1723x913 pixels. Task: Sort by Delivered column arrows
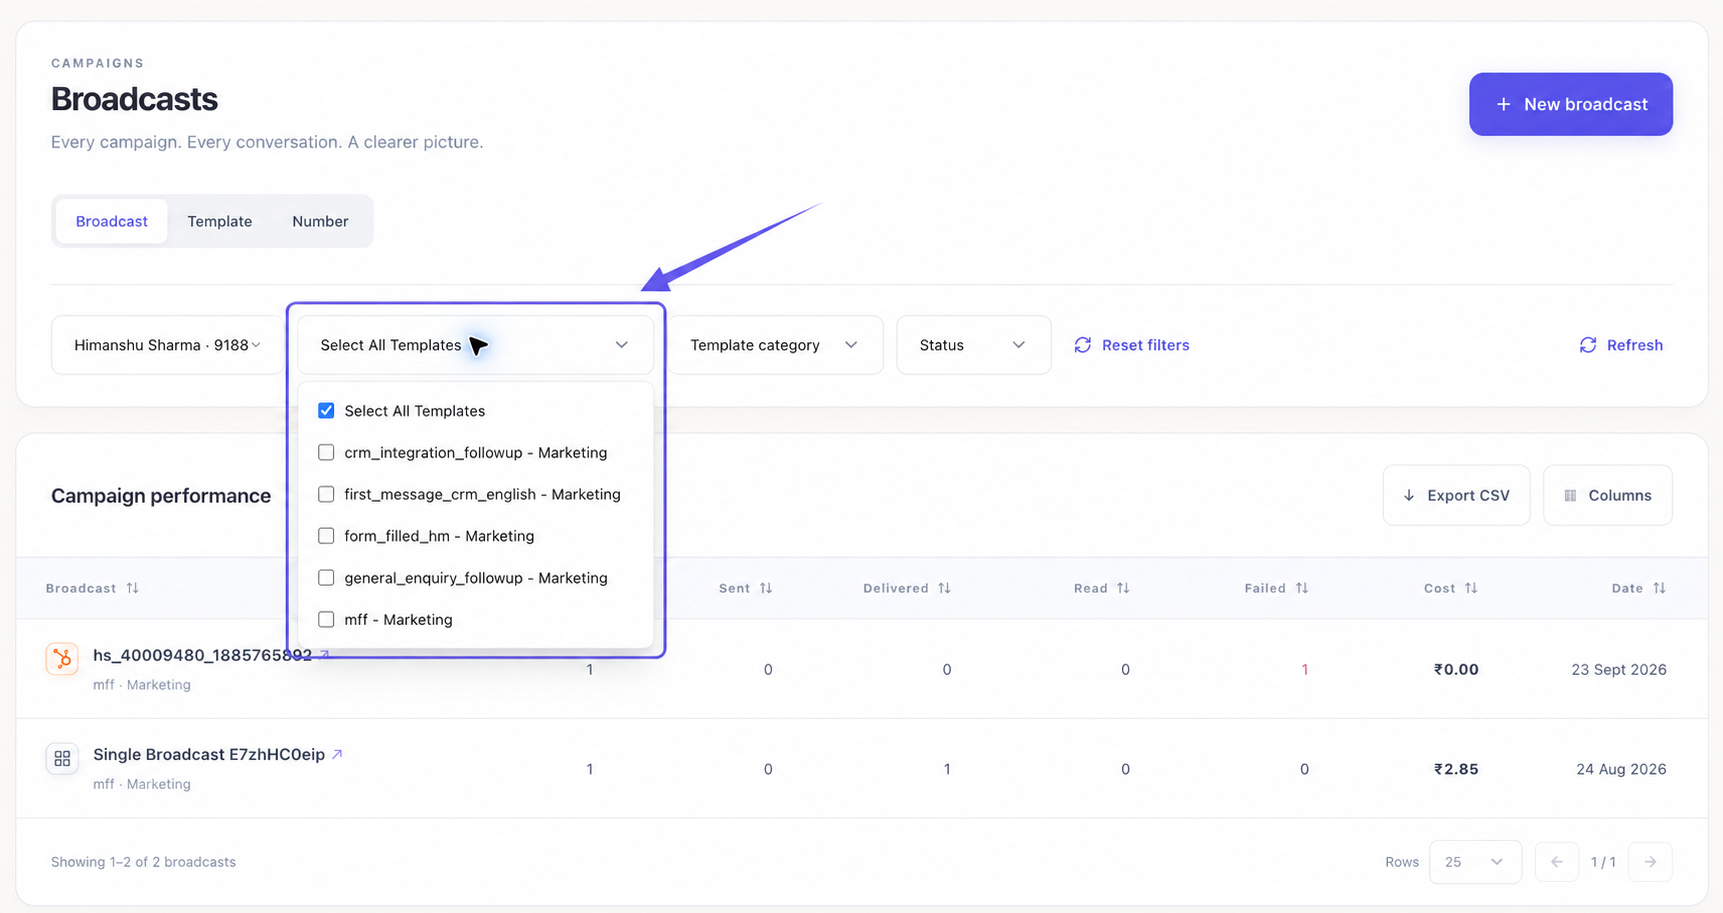[x=944, y=588]
